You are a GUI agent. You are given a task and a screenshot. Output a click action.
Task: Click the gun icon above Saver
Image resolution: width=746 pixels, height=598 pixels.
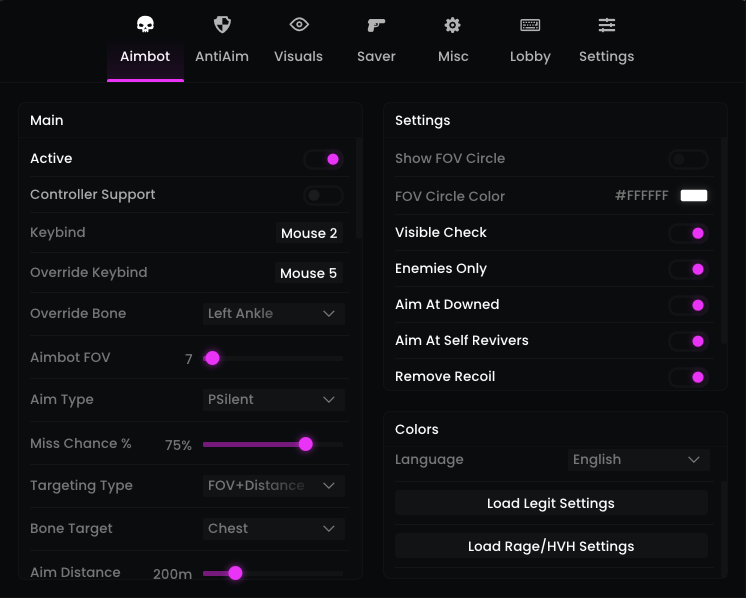pos(376,25)
